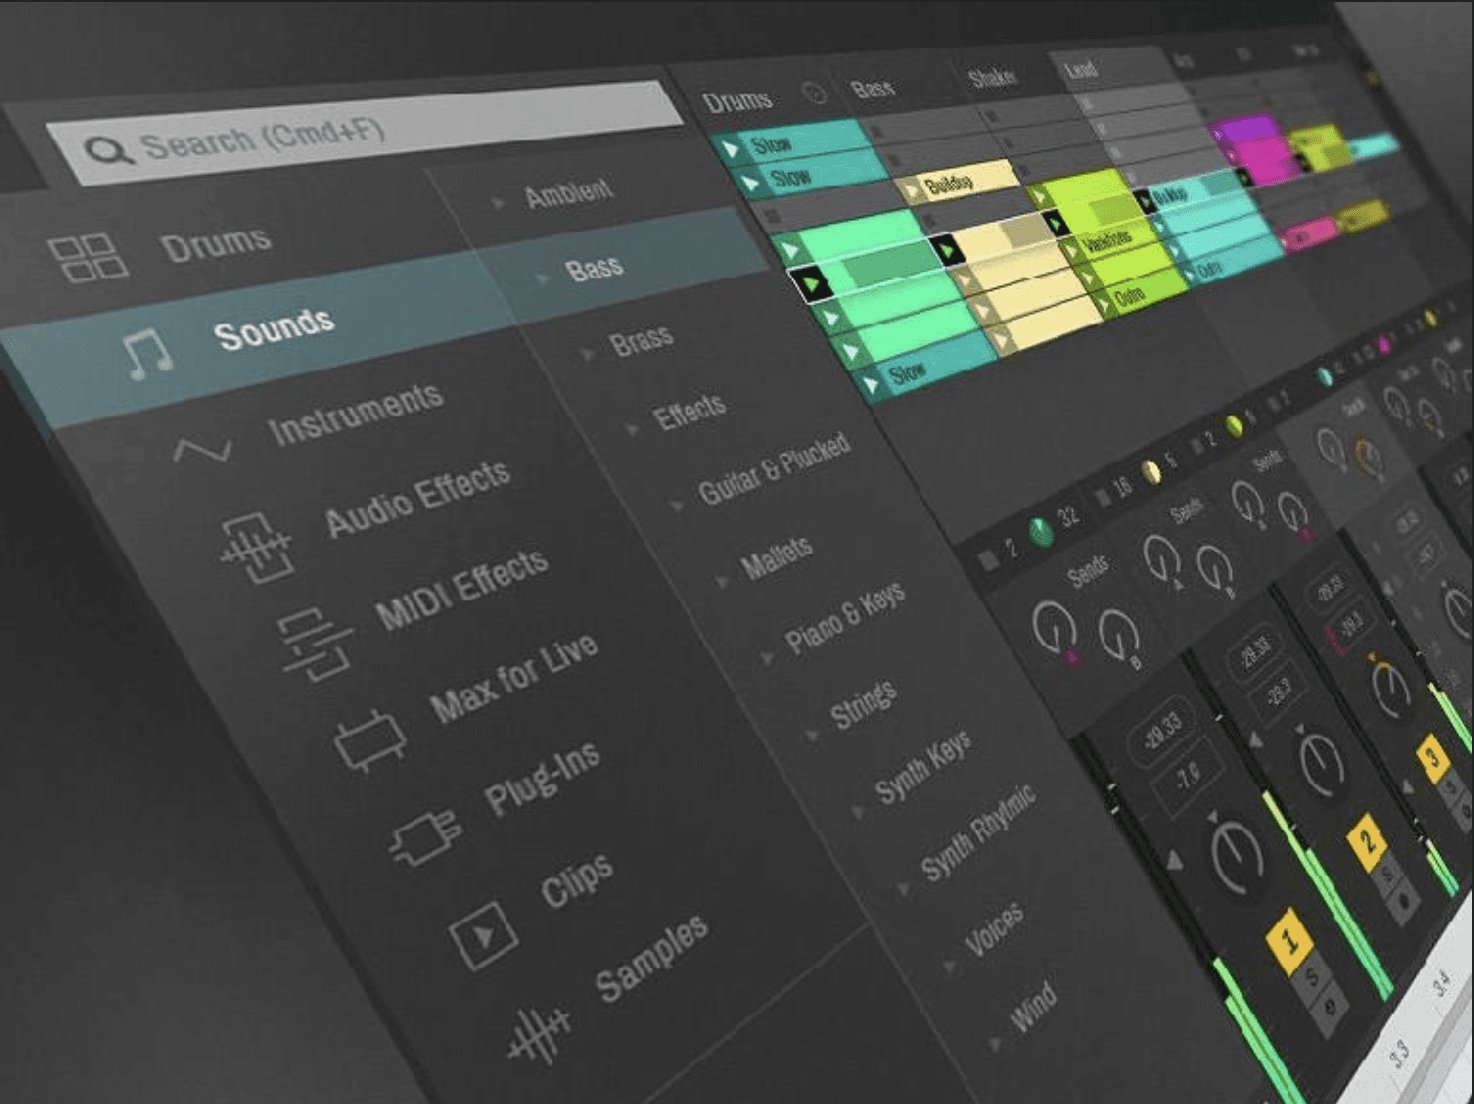Click the Drums category grid icon
Viewport: 1474px width, 1104px height.
pos(88,258)
